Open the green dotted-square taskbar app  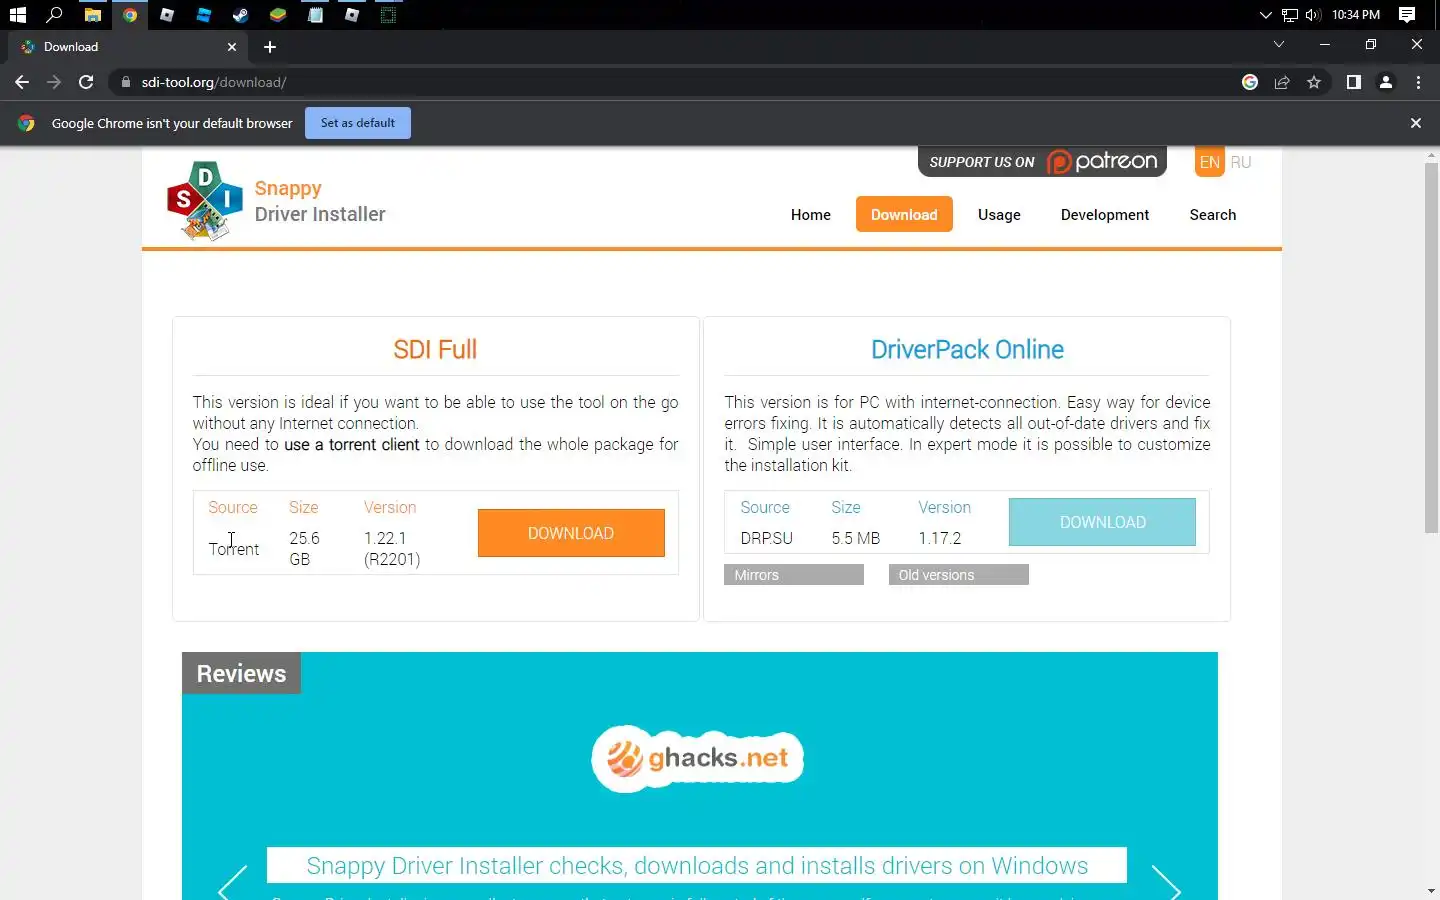click(x=389, y=15)
